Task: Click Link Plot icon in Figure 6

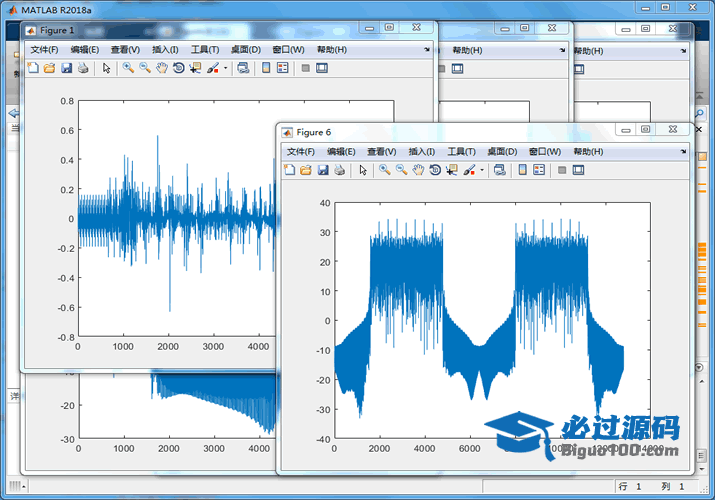Action: click(500, 170)
